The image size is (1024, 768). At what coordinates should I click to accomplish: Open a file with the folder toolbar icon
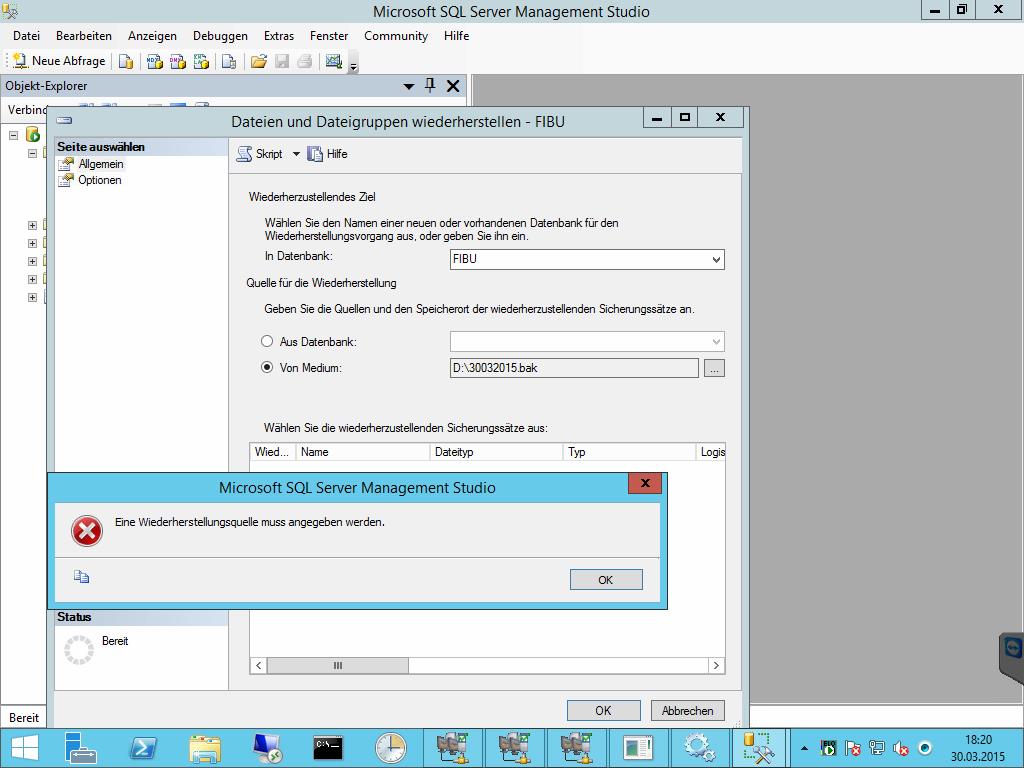pyautogui.click(x=259, y=61)
